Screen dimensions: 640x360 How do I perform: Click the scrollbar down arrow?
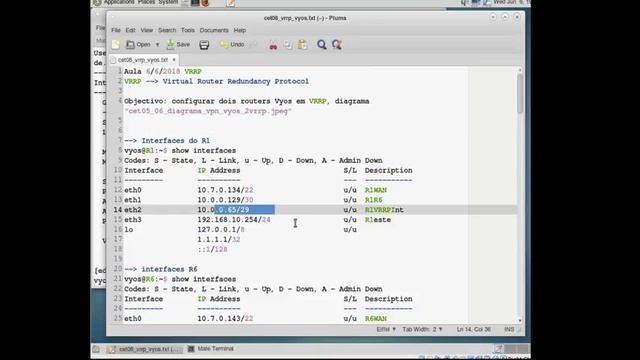click(x=520, y=321)
